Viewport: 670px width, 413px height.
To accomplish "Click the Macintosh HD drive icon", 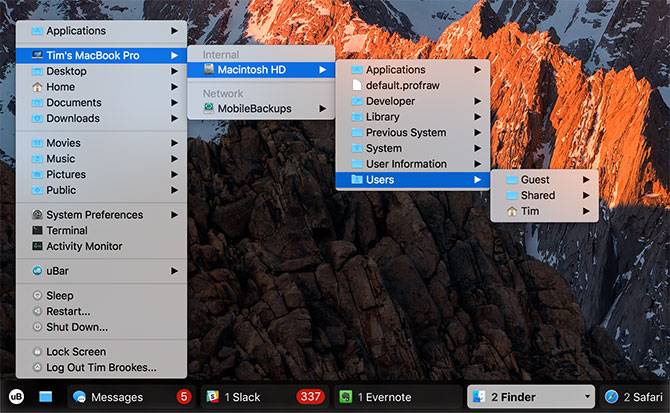I will pos(209,70).
